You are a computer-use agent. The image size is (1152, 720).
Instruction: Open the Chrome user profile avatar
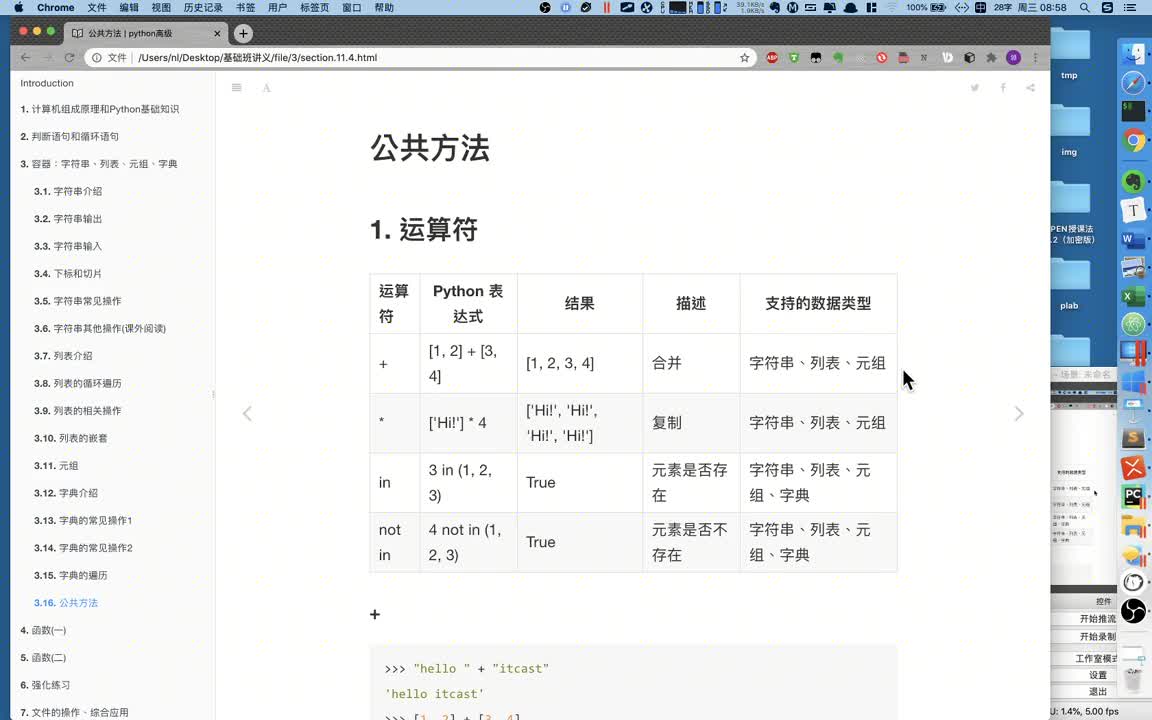1013,57
